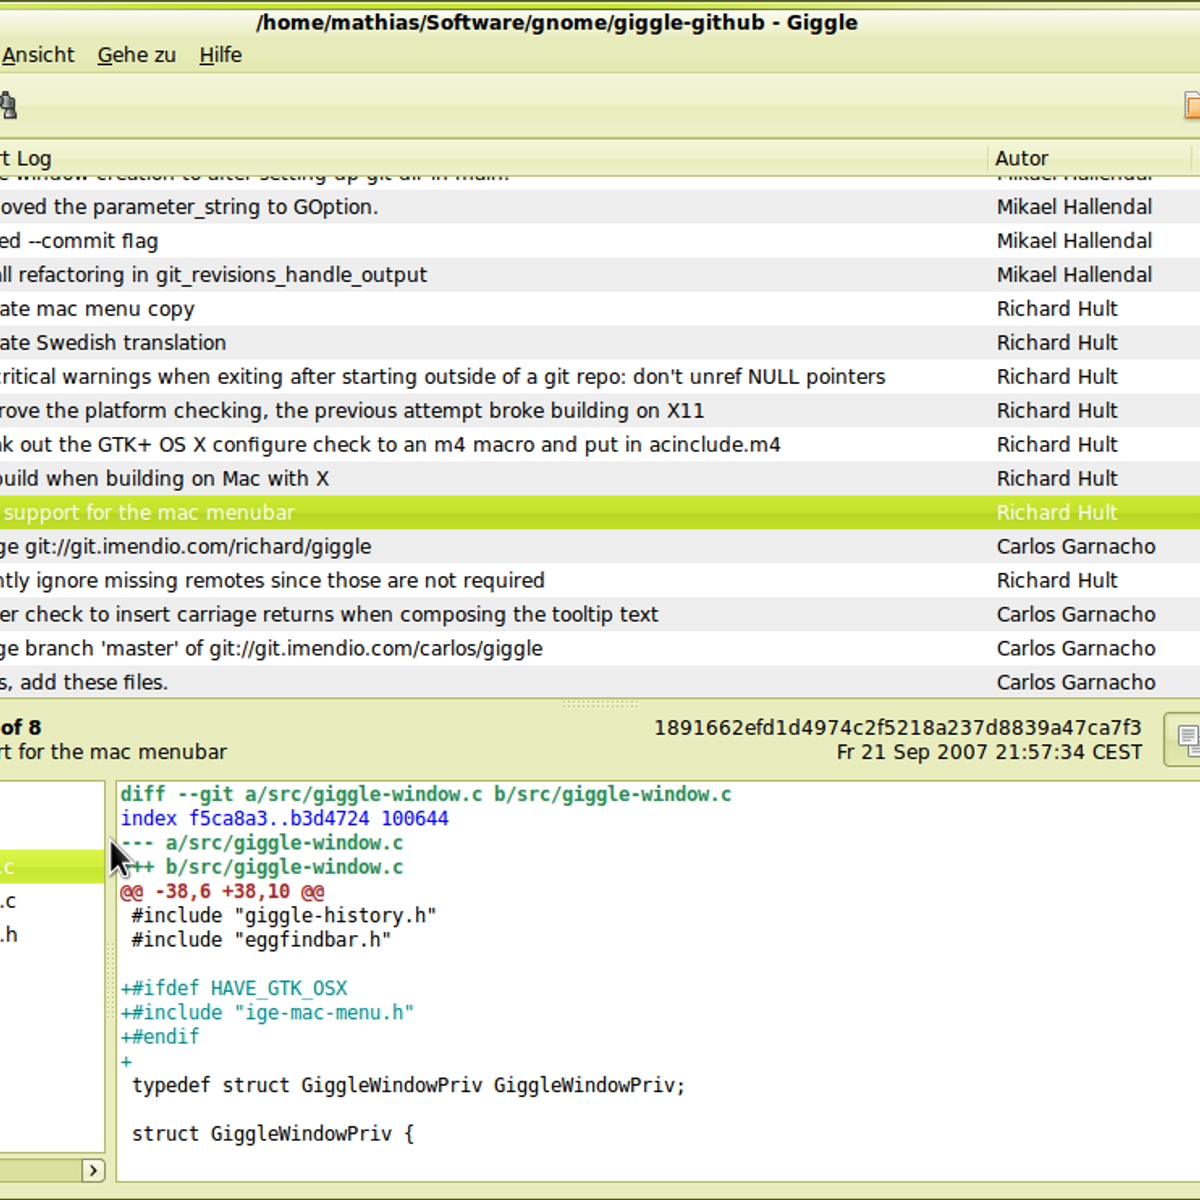Click the orange folder icon in toolbar

pyautogui.click(x=1191, y=105)
